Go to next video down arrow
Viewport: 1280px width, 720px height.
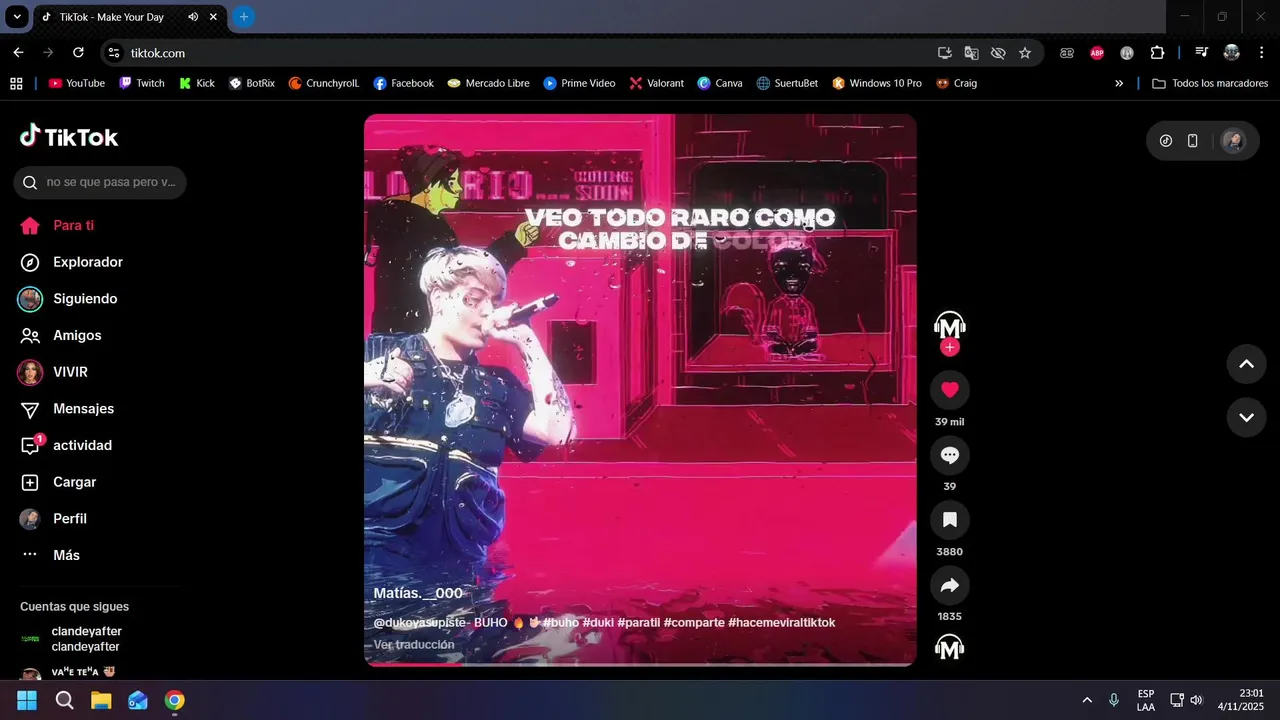click(x=1246, y=418)
